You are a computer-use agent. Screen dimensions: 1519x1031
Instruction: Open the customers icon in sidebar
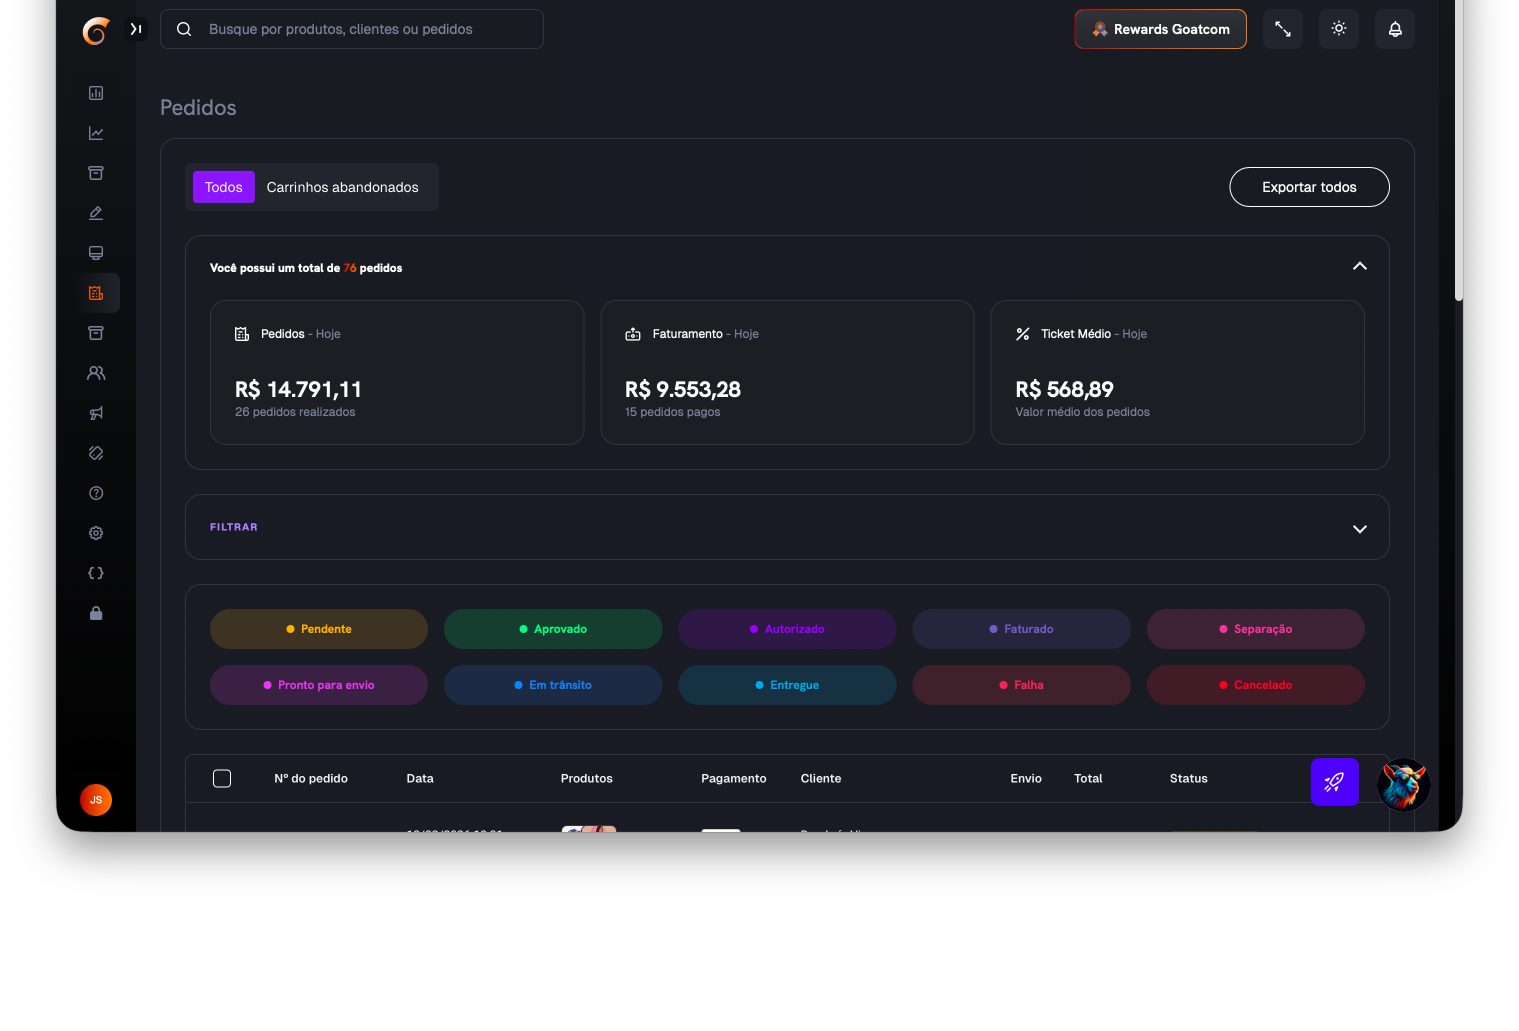coord(96,373)
